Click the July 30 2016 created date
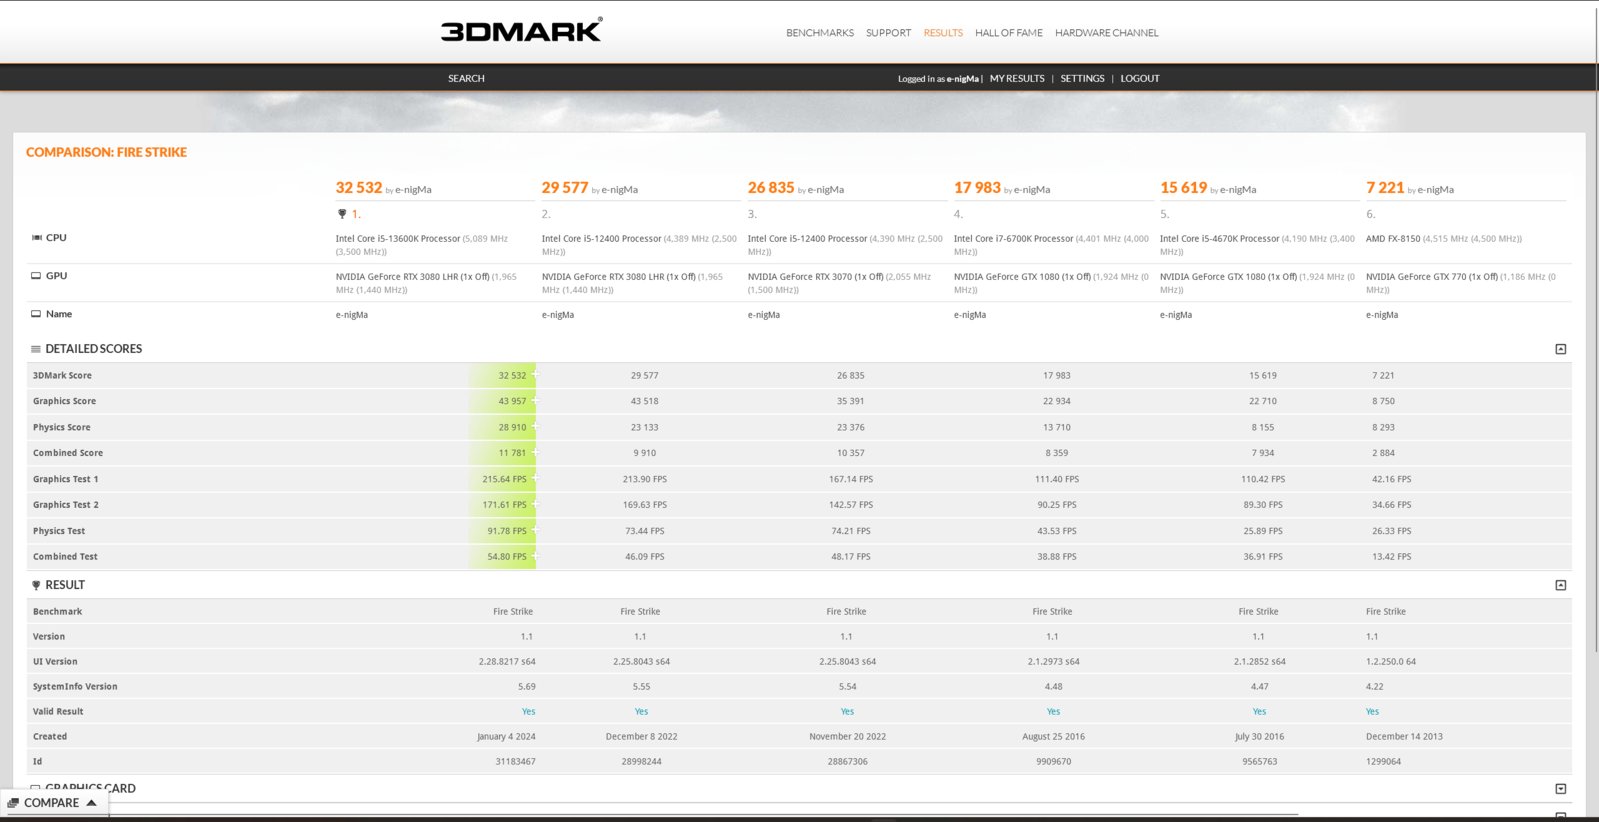1599x822 pixels. (x=1259, y=737)
